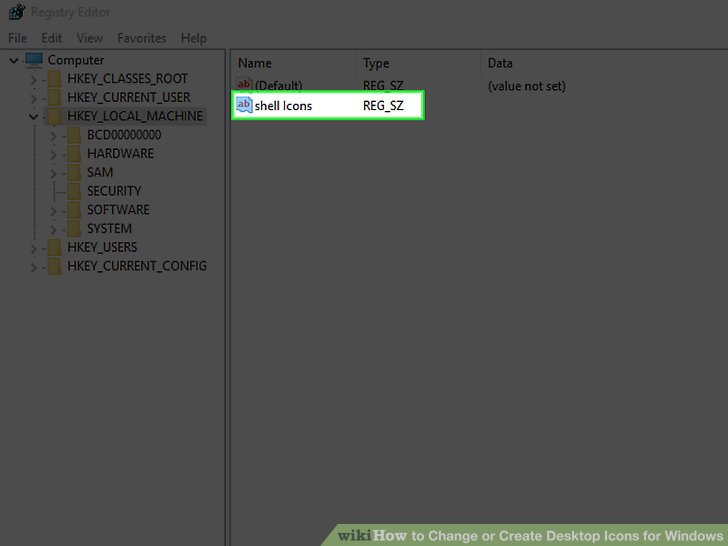The width and height of the screenshot is (728, 546).
Task: Select the HKEY_LOCAL_MACHINE key
Action: [135, 116]
